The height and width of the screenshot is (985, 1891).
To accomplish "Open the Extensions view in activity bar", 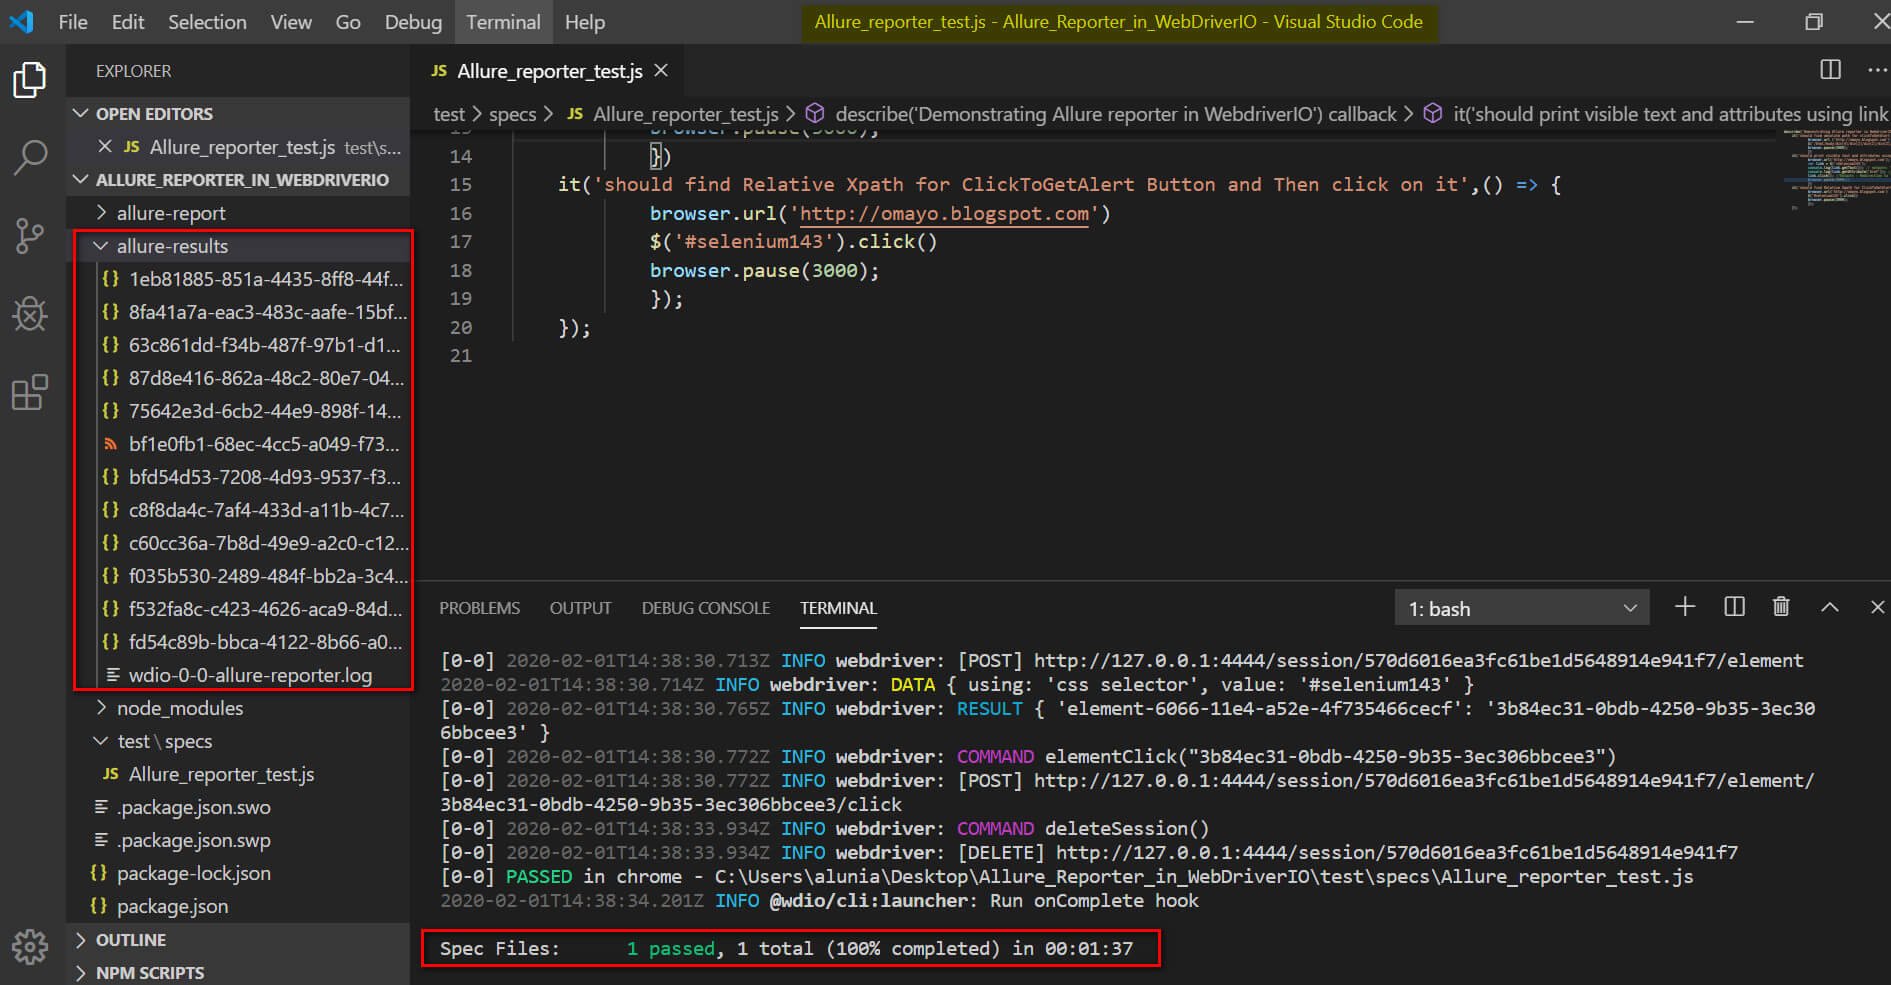I will click(x=30, y=392).
